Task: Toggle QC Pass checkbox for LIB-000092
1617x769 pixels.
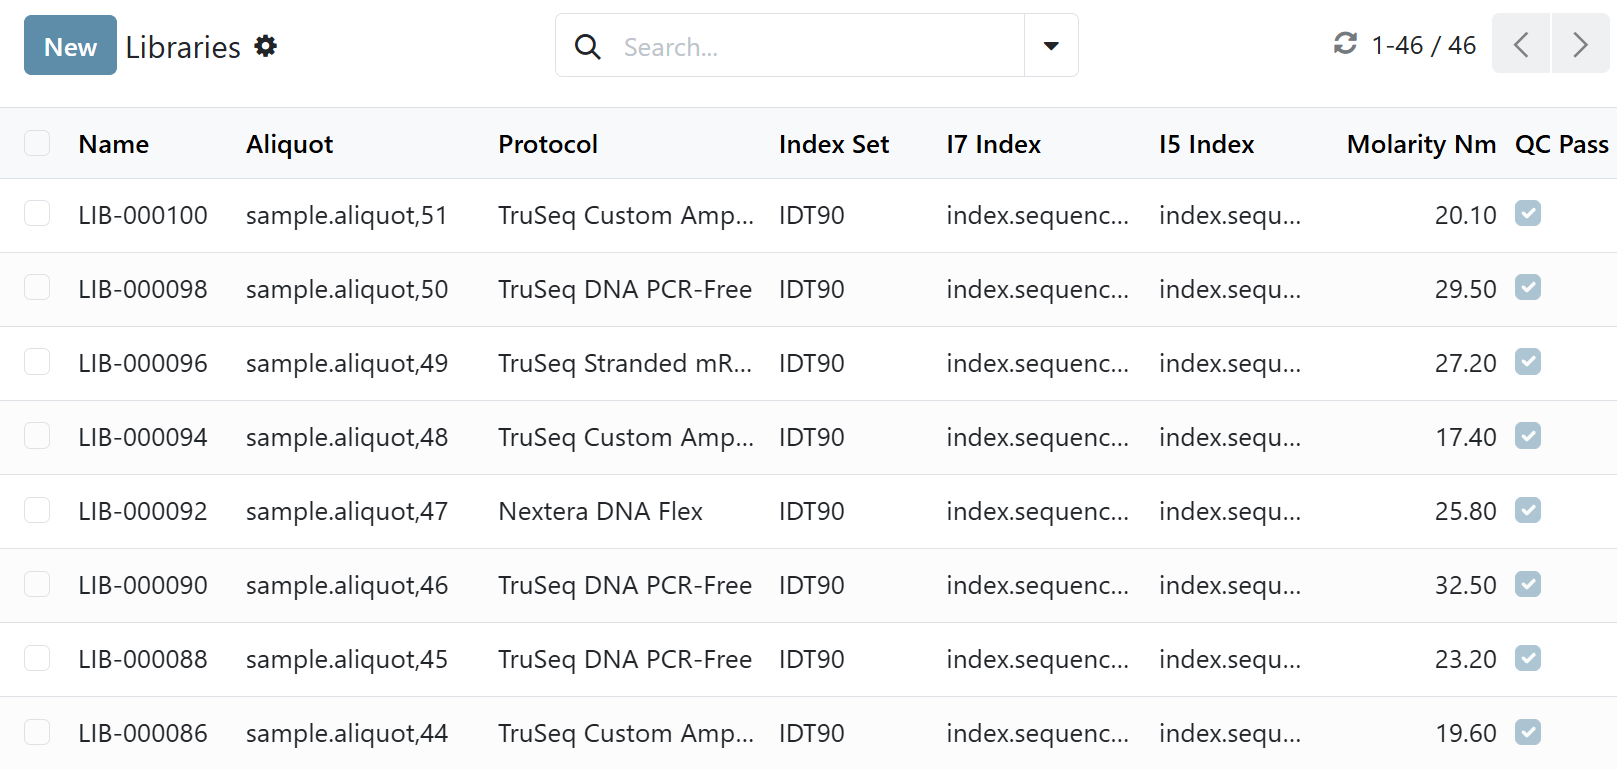Action: click(1528, 510)
